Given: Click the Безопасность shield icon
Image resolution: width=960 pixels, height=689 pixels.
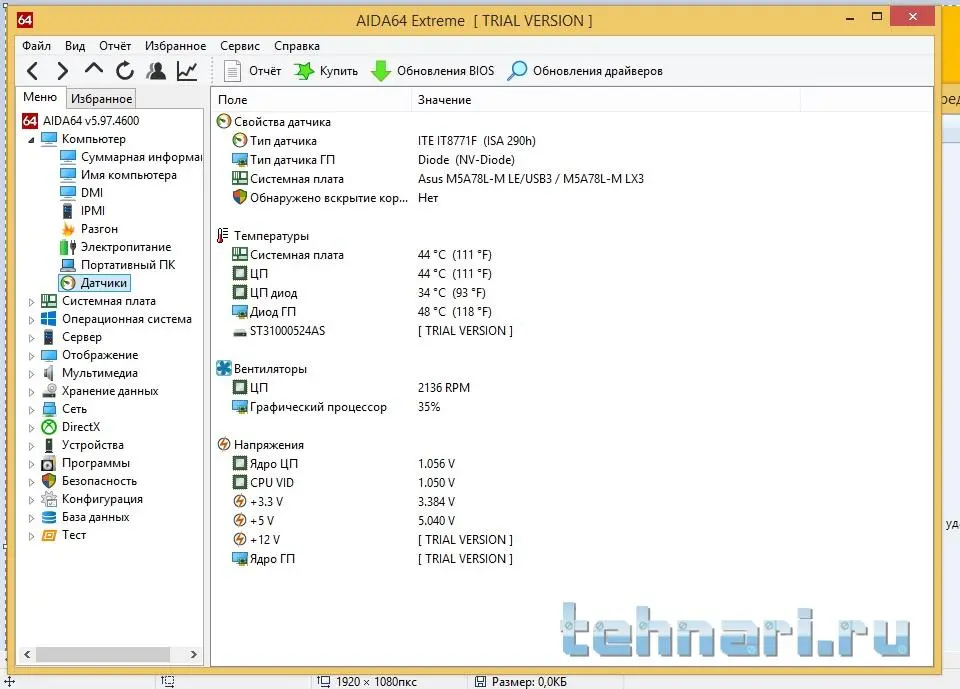Looking at the screenshot, I should pyautogui.click(x=49, y=481).
